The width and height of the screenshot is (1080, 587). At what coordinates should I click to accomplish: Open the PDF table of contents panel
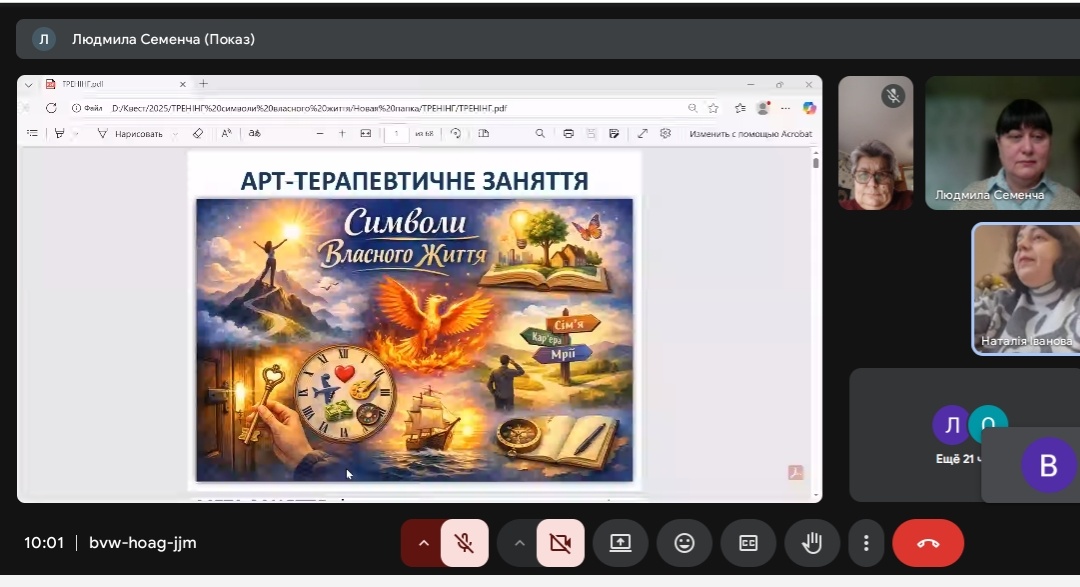point(30,133)
